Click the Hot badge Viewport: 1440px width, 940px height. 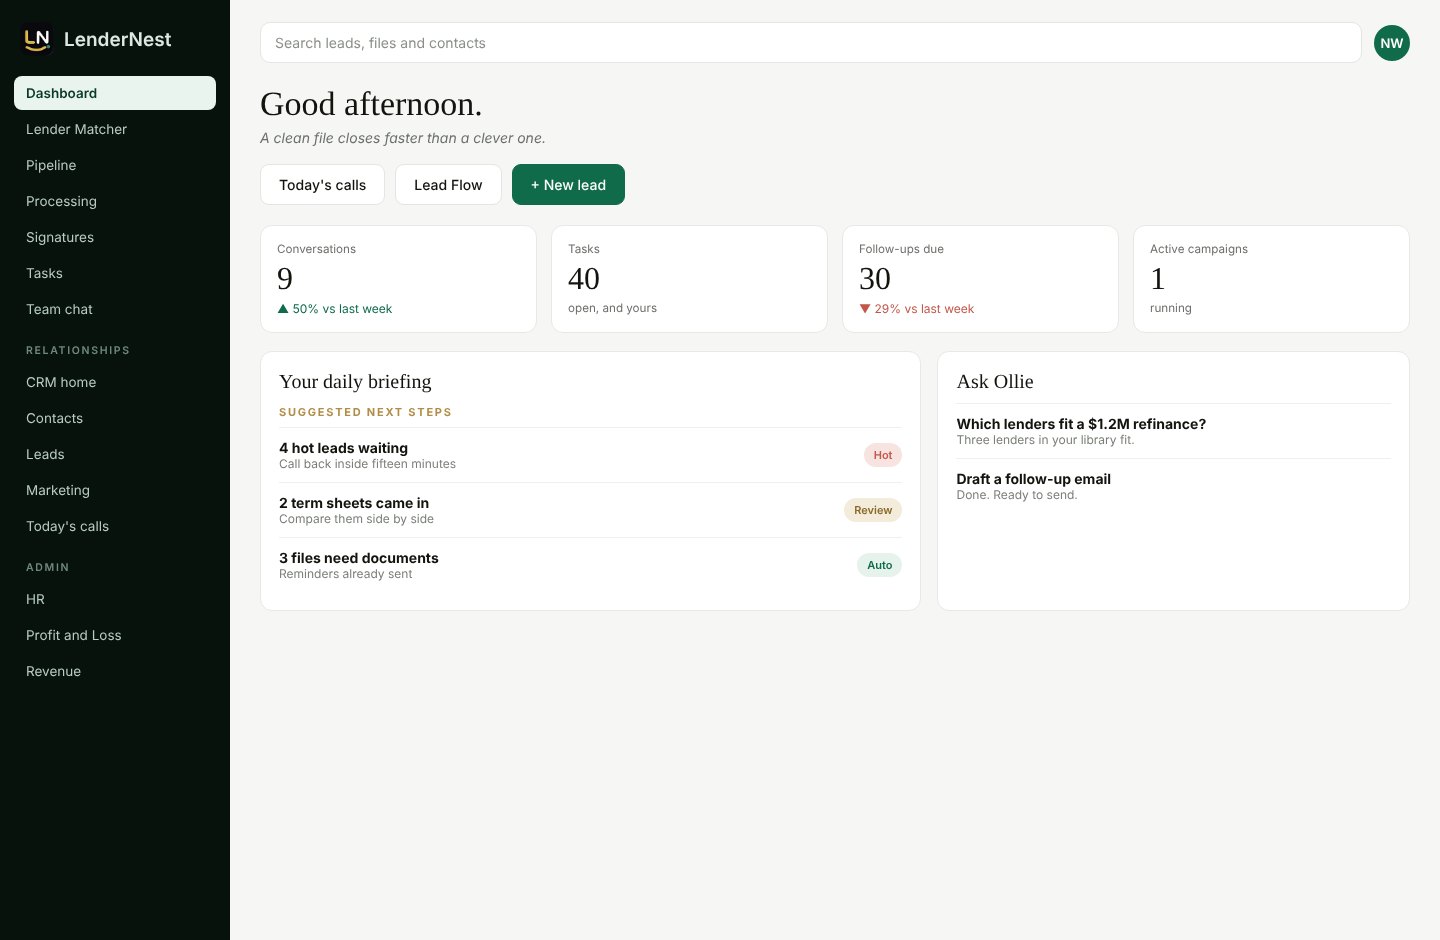tap(882, 455)
